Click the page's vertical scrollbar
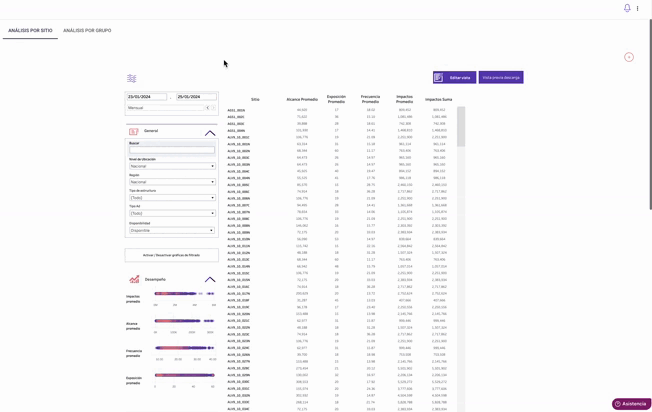 [x=650, y=114]
